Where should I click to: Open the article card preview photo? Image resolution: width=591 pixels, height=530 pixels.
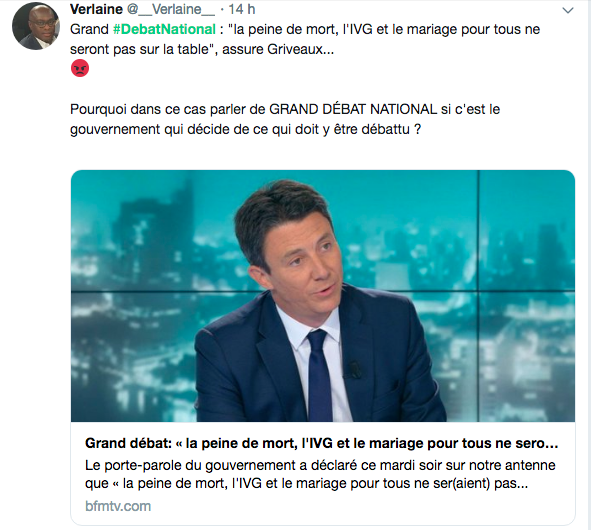pyautogui.click(x=323, y=296)
